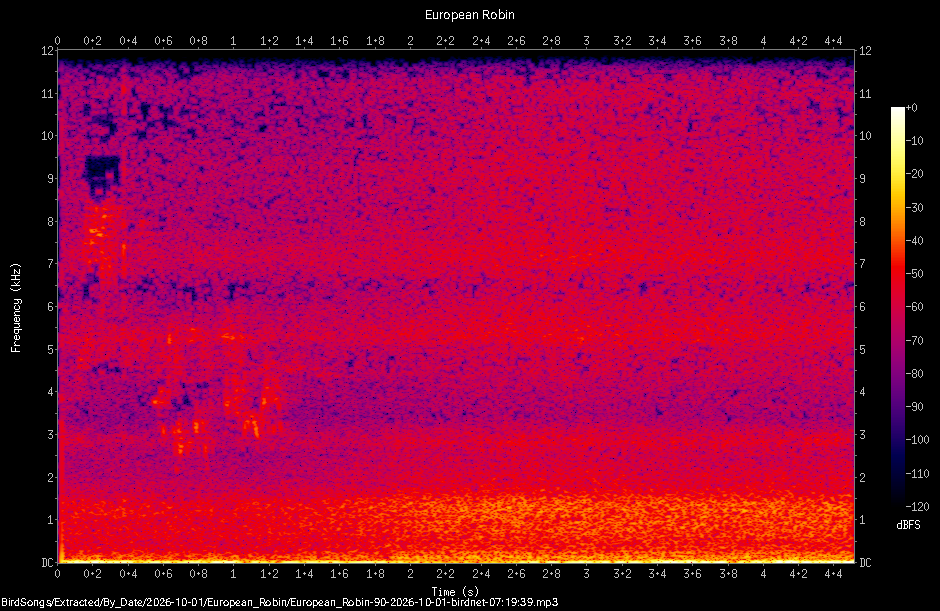Click "6" on the right frequency axis
Screen dimensions: 940x611
pyautogui.click(x=862, y=306)
